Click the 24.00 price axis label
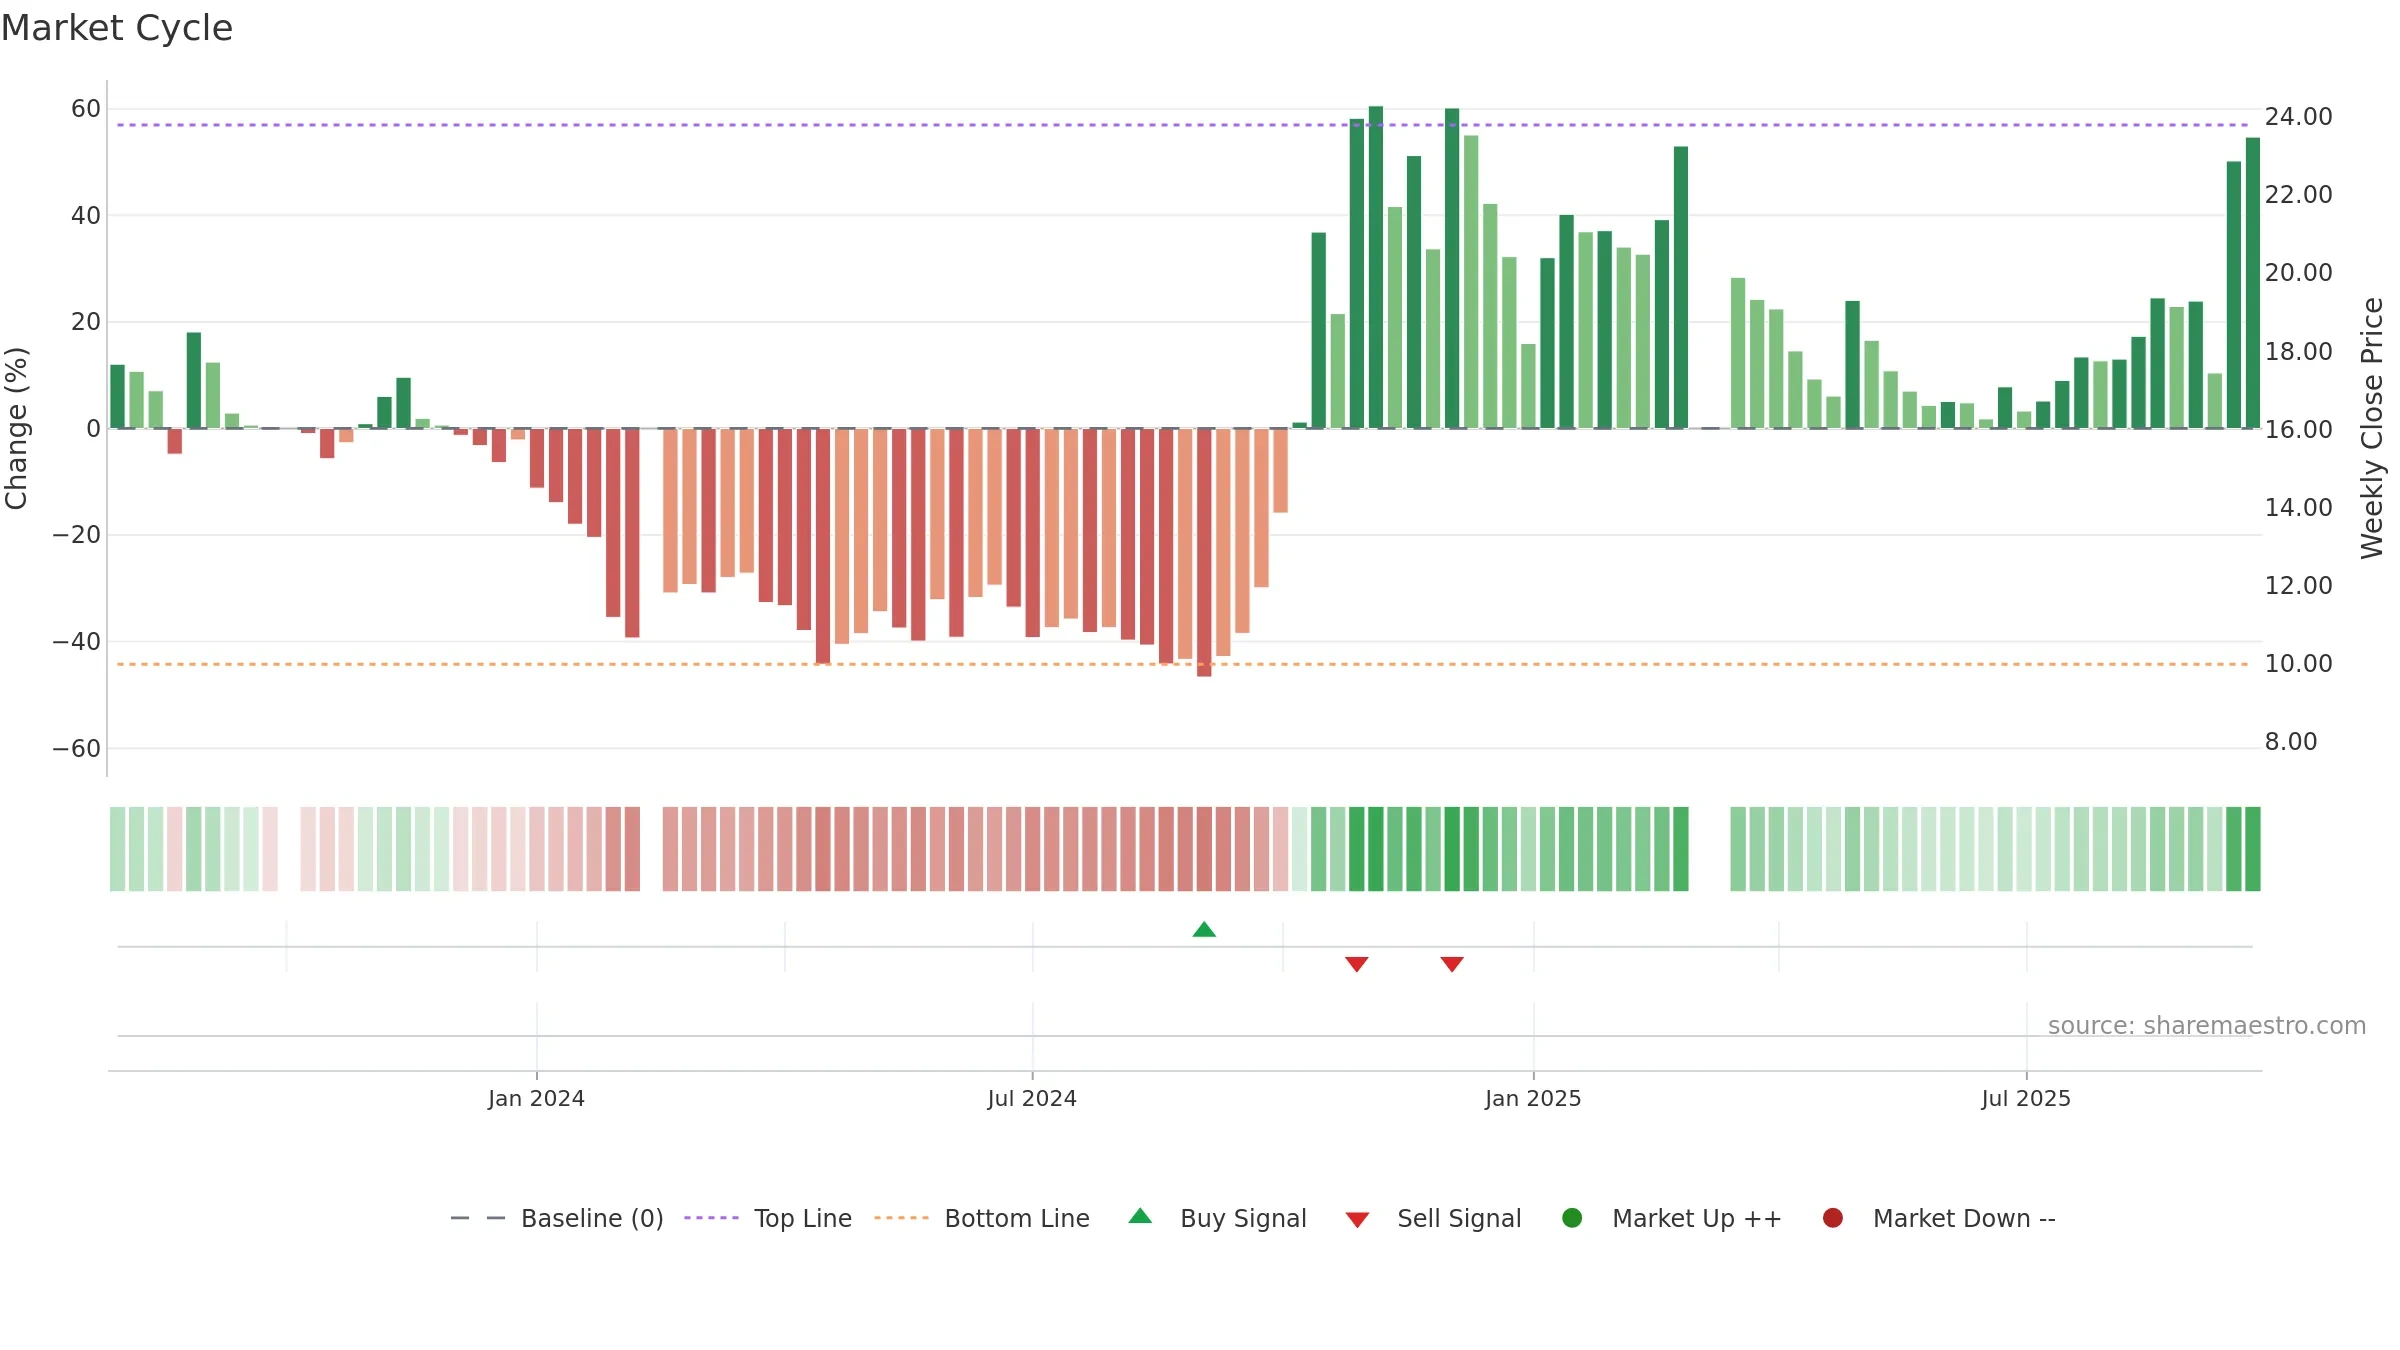This screenshot has height=1350, width=2400. pos(2298,116)
